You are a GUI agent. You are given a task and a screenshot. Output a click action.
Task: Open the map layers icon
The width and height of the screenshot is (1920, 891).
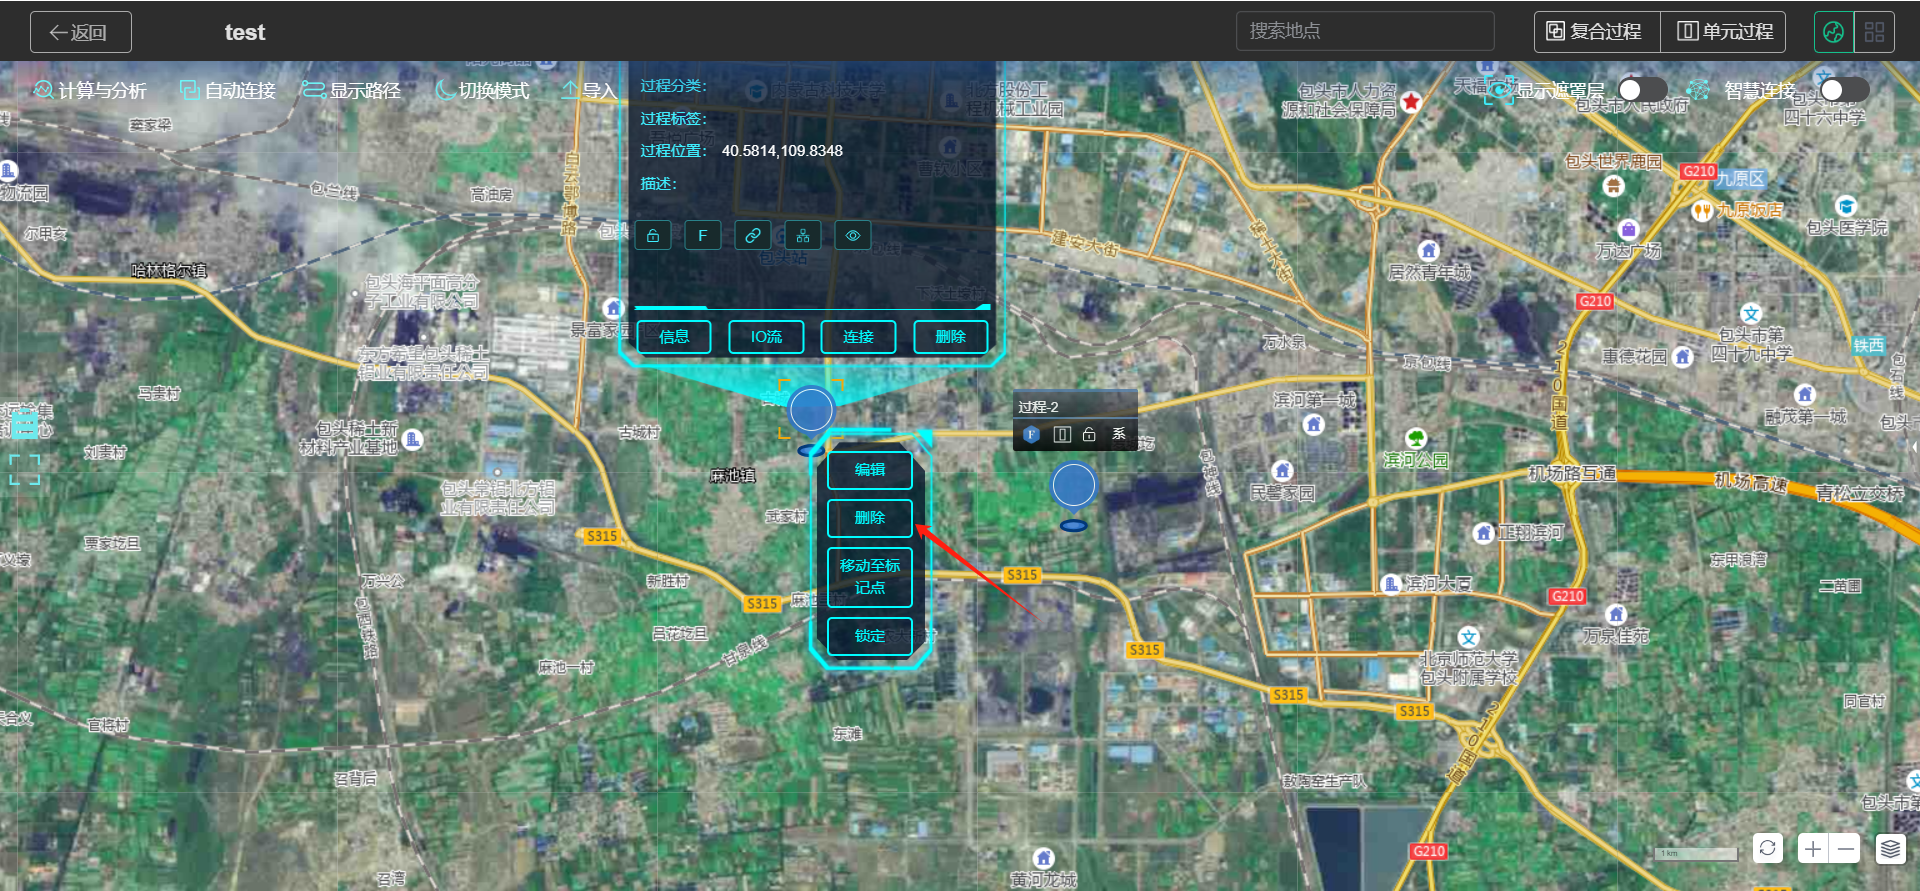click(x=1890, y=849)
